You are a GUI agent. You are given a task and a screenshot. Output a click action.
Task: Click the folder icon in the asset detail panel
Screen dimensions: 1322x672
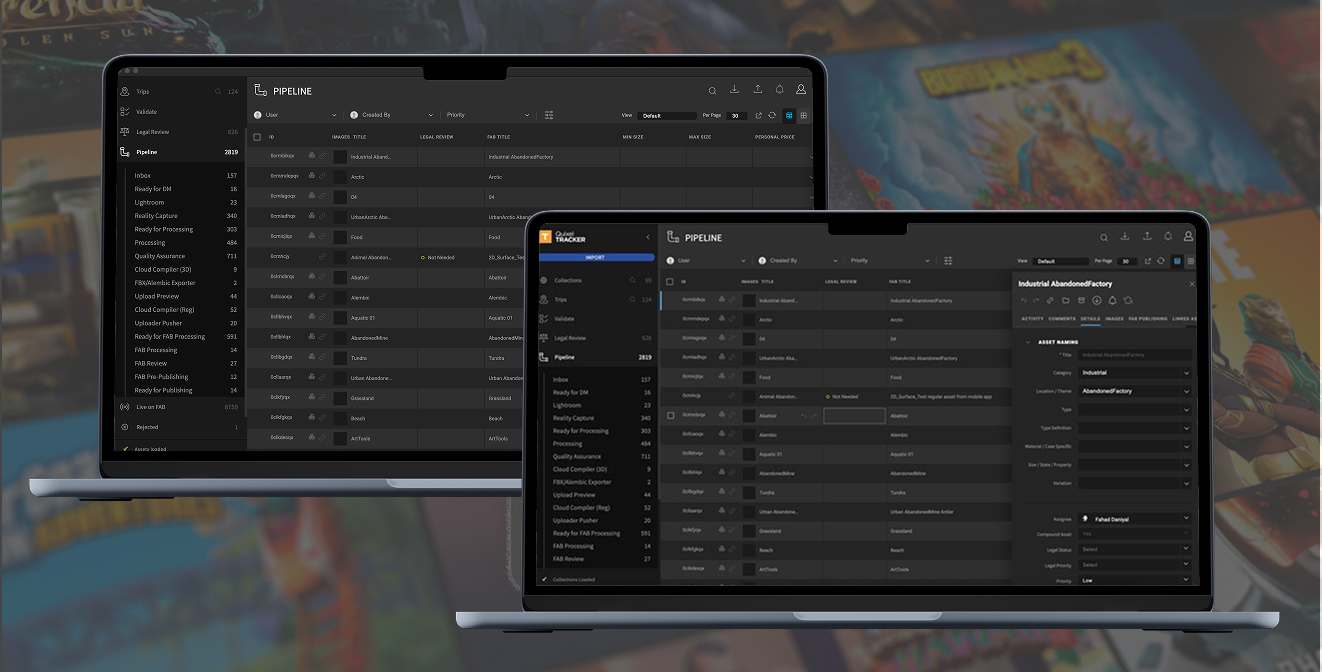coord(1066,300)
